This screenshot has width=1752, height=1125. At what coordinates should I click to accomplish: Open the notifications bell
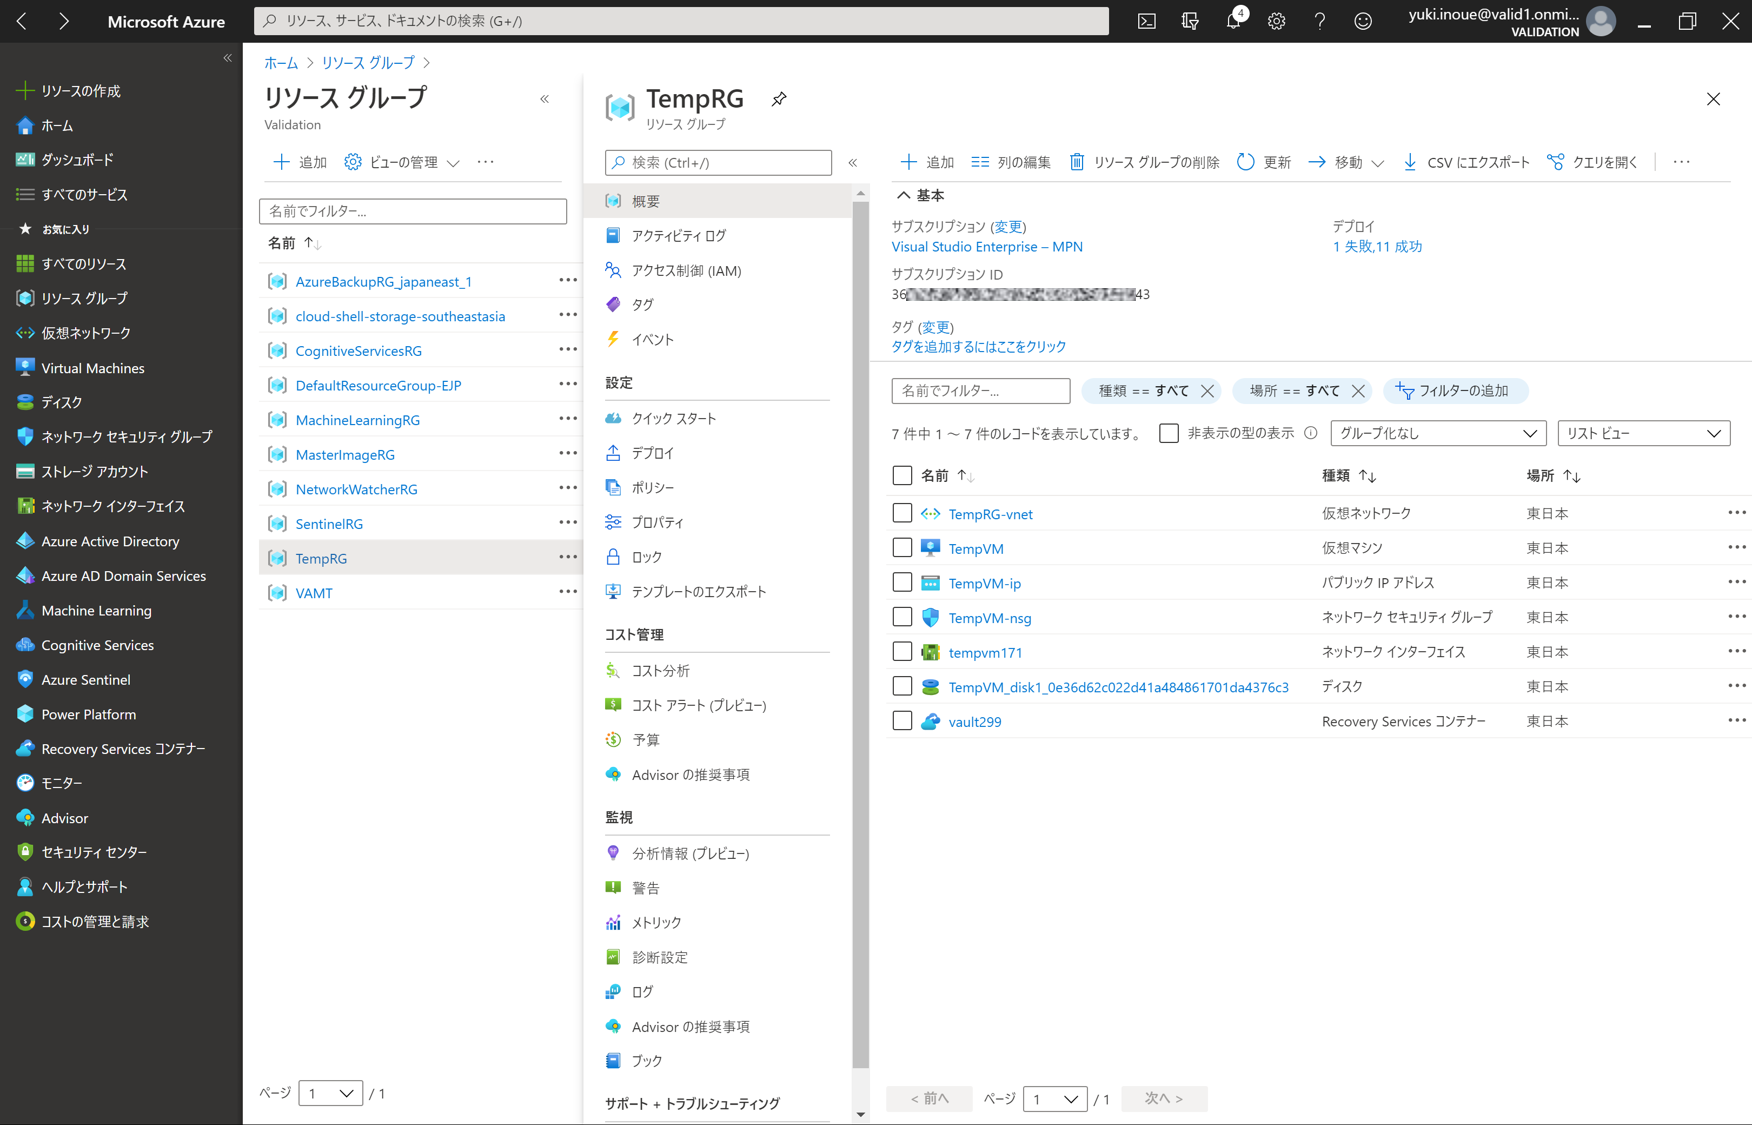pyautogui.click(x=1234, y=20)
